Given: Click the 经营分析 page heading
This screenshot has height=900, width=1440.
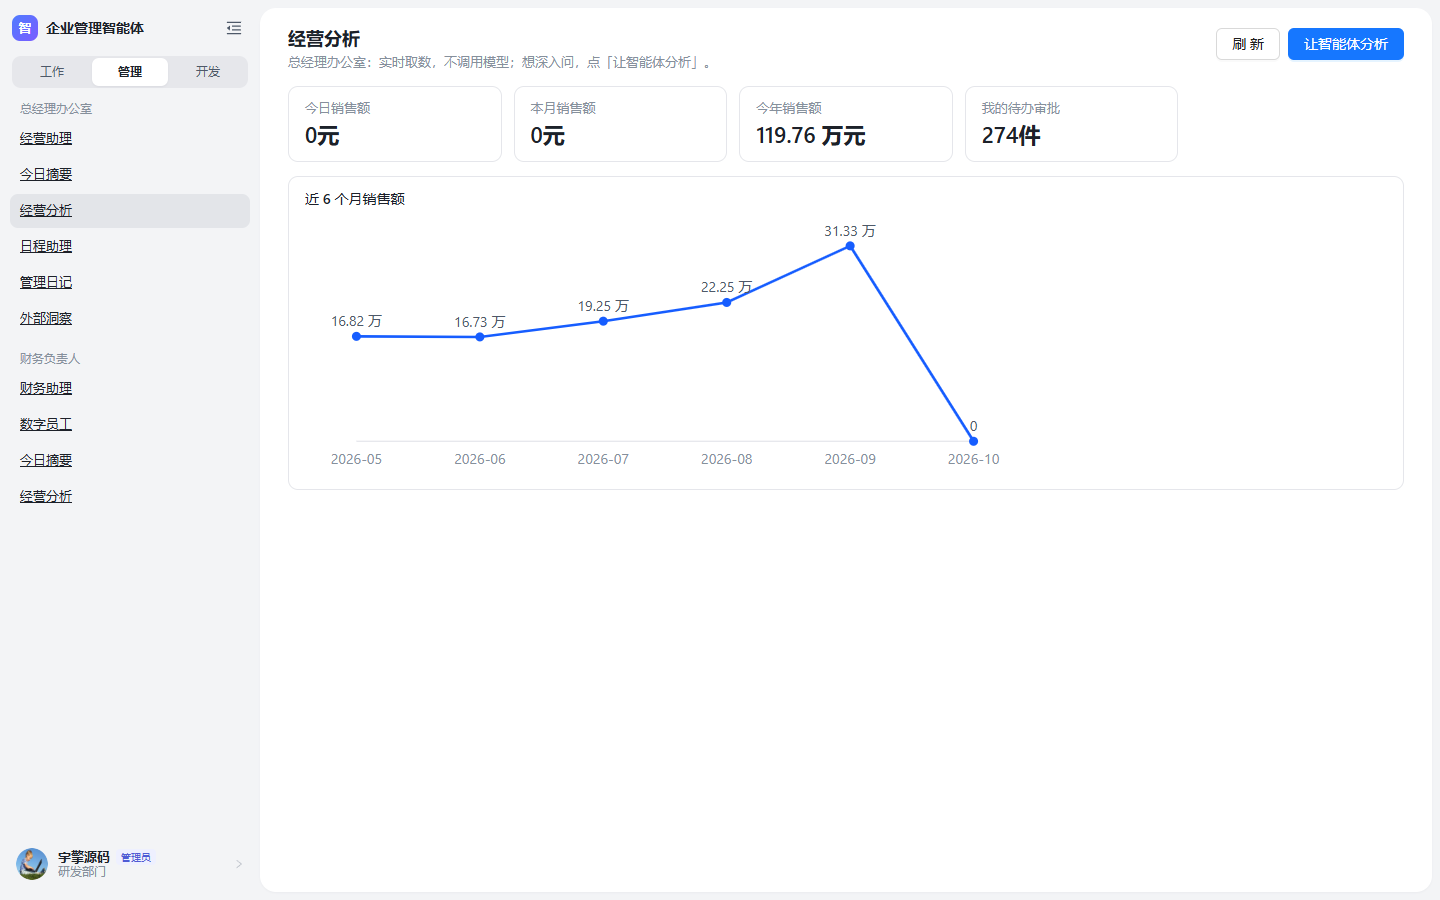Looking at the screenshot, I should [324, 39].
